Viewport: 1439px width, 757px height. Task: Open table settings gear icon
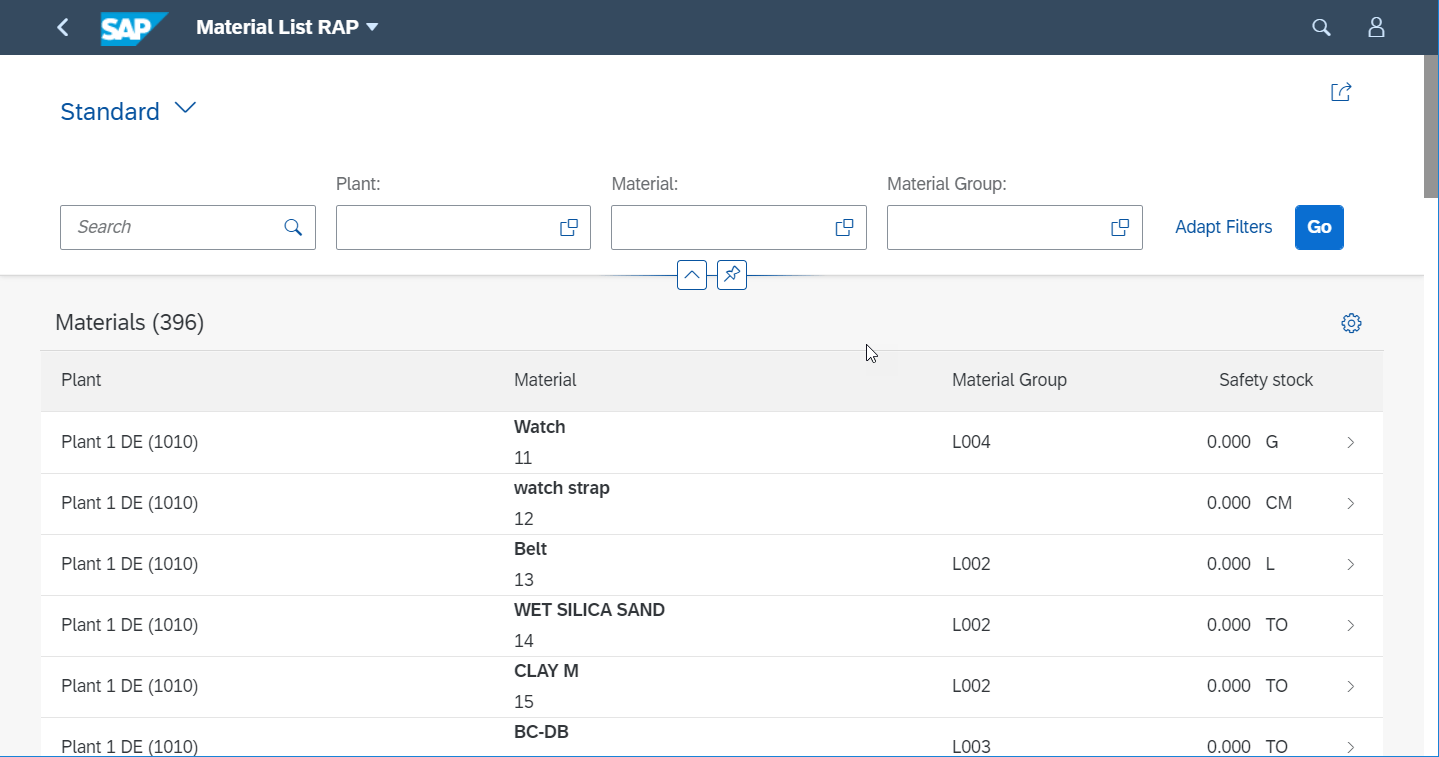(x=1351, y=323)
